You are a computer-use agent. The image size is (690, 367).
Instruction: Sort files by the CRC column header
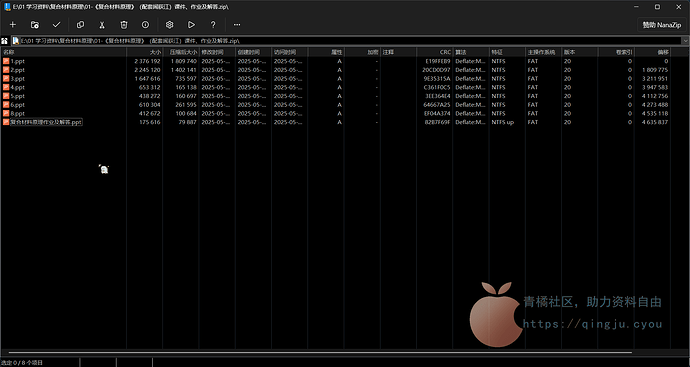tap(434, 52)
